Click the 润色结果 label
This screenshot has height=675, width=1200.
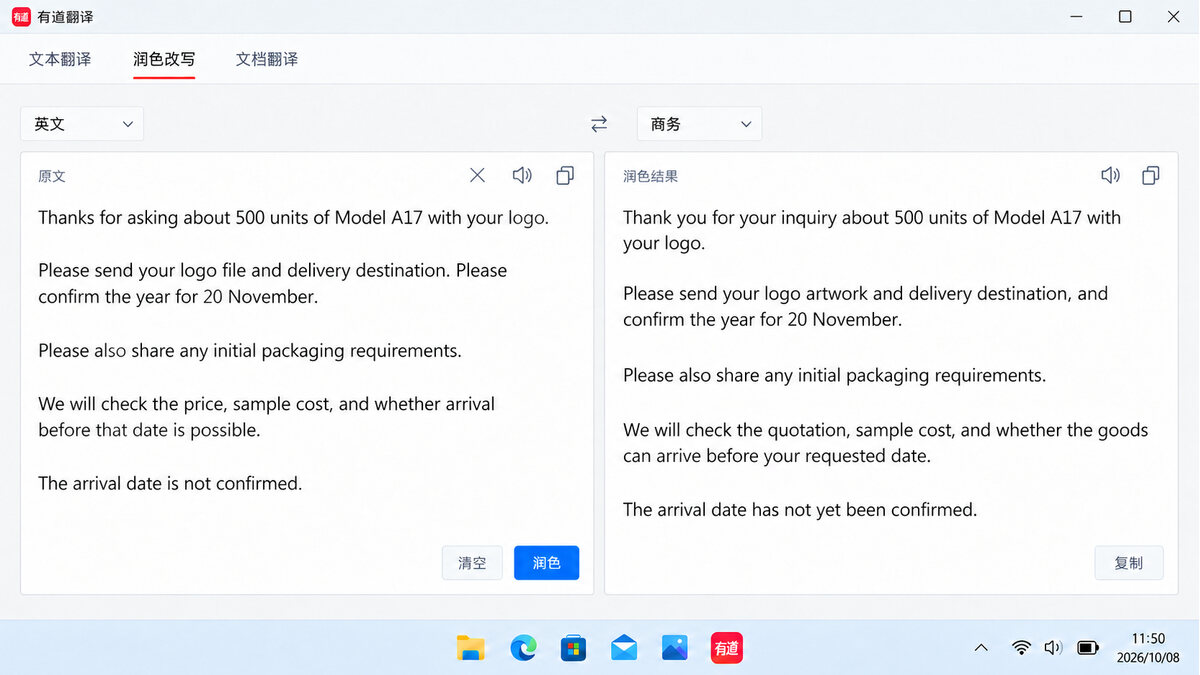click(x=651, y=176)
